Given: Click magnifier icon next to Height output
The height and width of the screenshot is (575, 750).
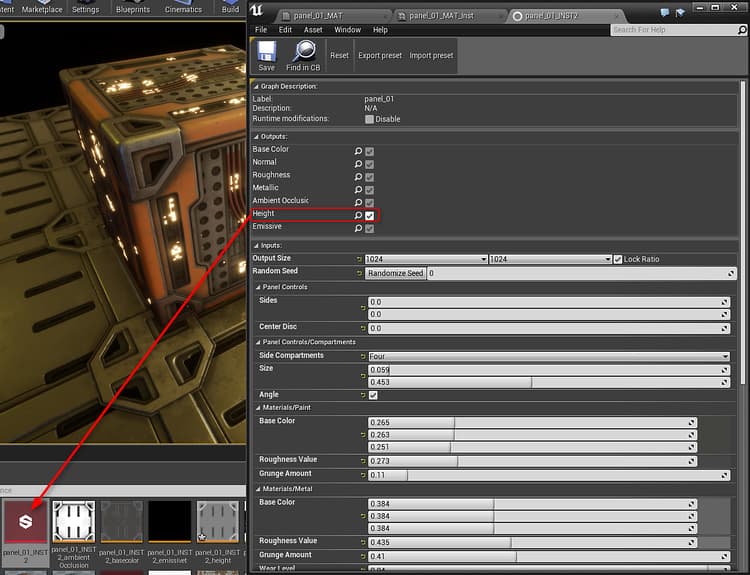Looking at the screenshot, I should pyautogui.click(x=358, y=215).
